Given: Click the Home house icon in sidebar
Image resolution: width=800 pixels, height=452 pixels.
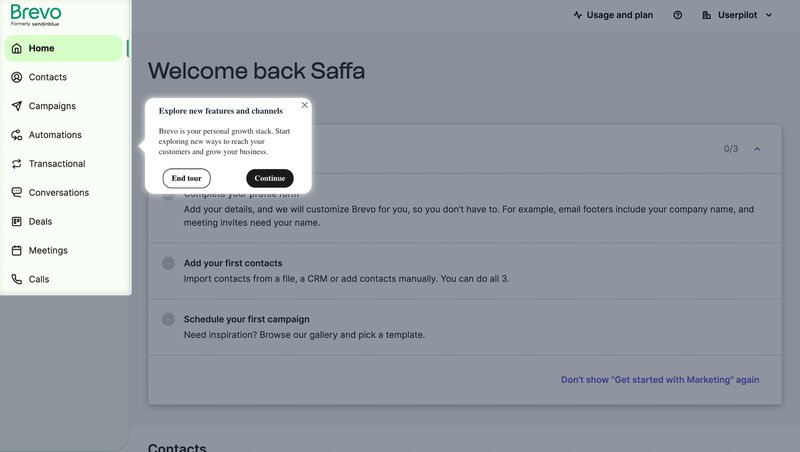Looking at the screenshot, I should tap(17, 48).
